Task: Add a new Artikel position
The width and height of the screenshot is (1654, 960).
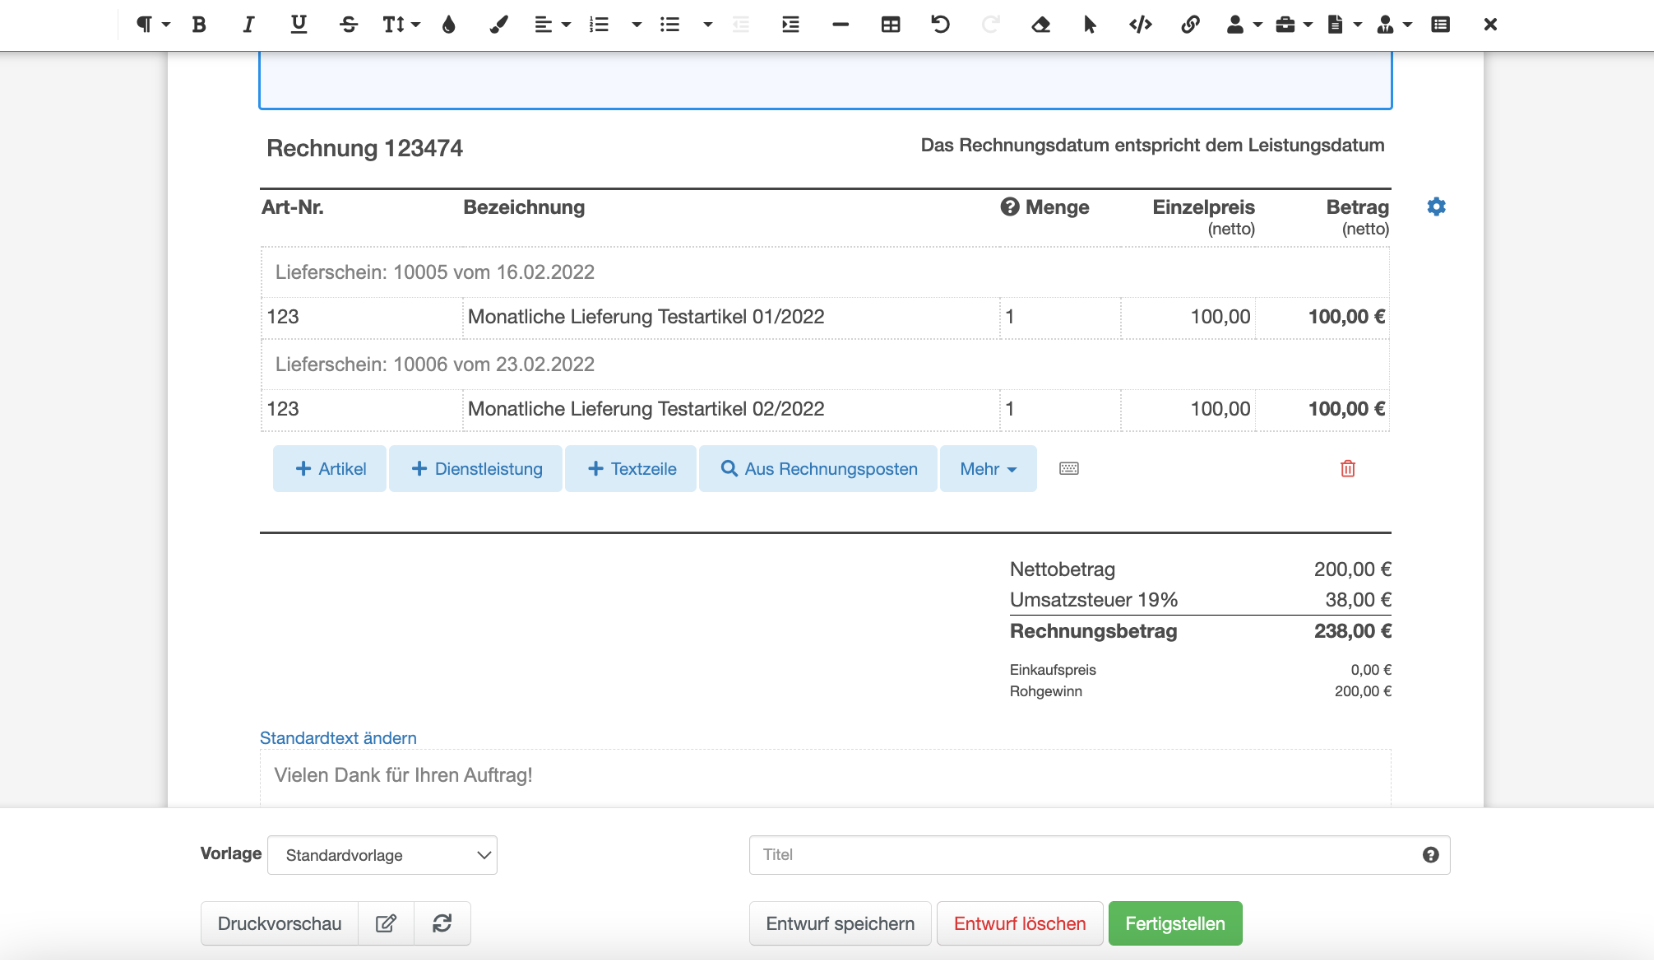Action: tap(330, 469)
